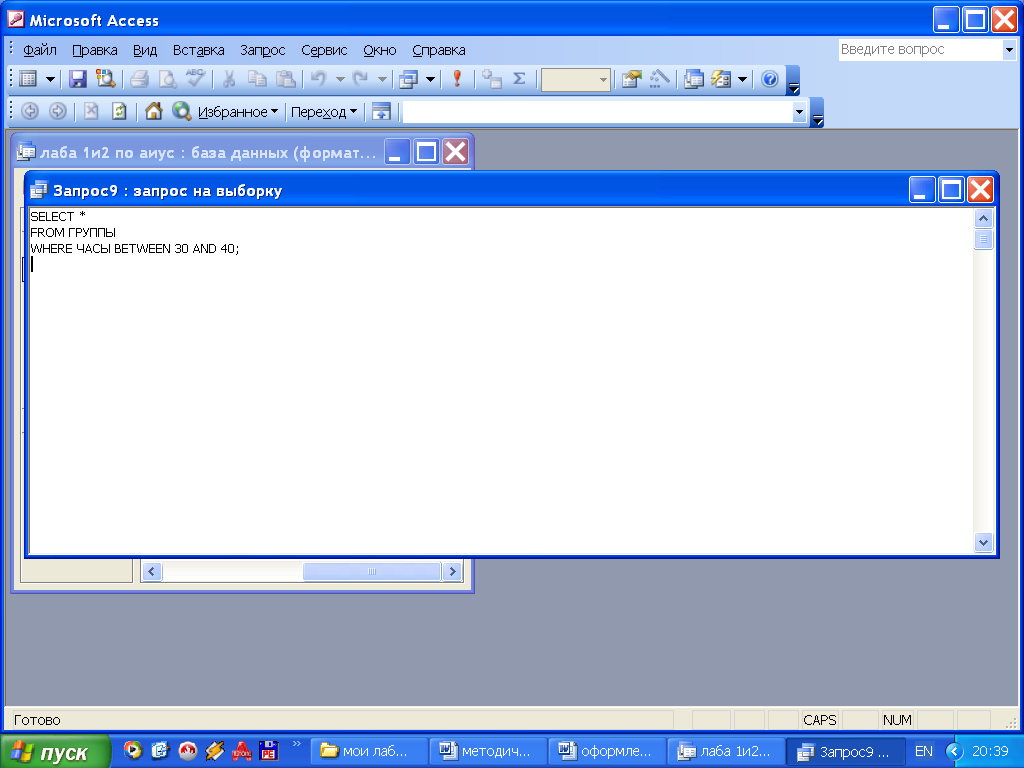Click the Redo arrow icon

[360, 80]
